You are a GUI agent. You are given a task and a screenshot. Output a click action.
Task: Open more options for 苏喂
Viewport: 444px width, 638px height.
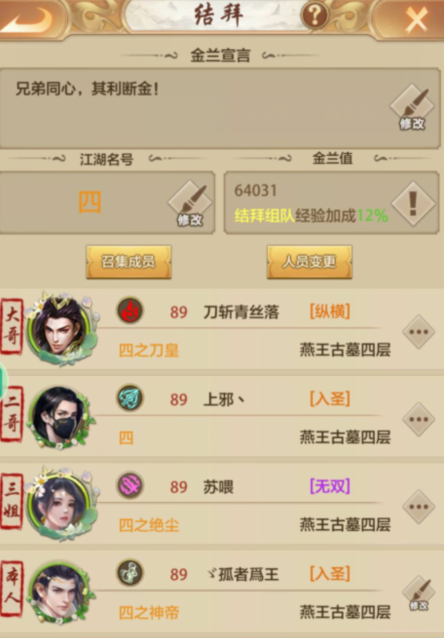pyautogui.click(x=419, y=507)
